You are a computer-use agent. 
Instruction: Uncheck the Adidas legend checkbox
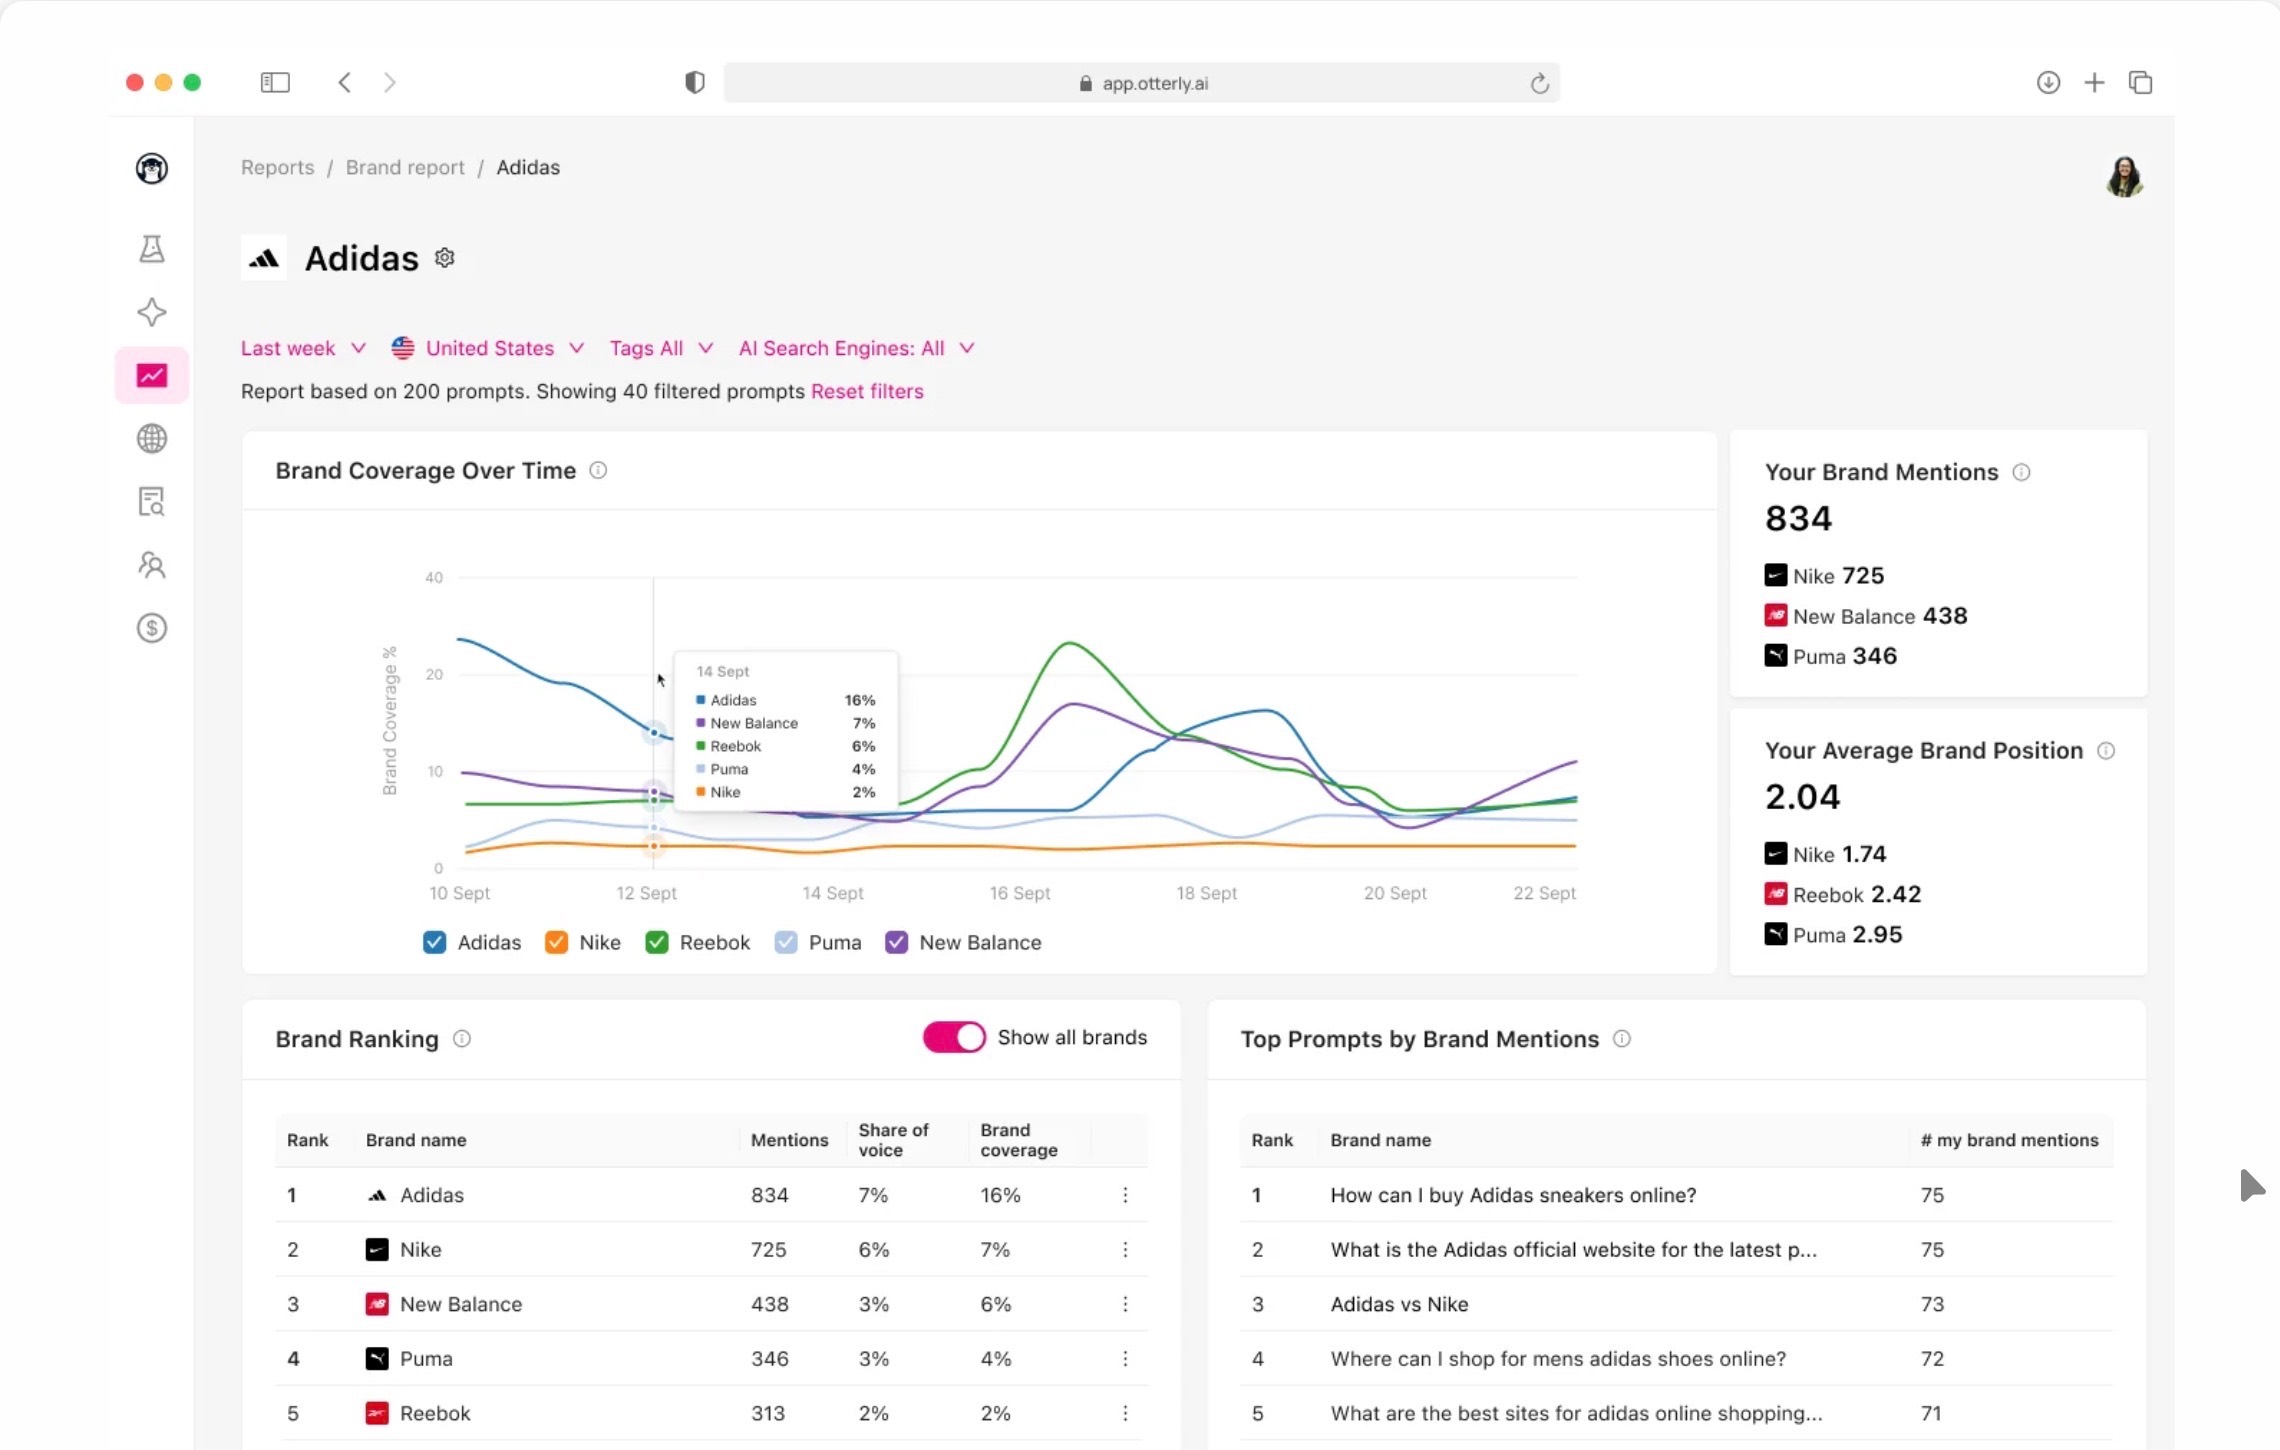point(434,942)
